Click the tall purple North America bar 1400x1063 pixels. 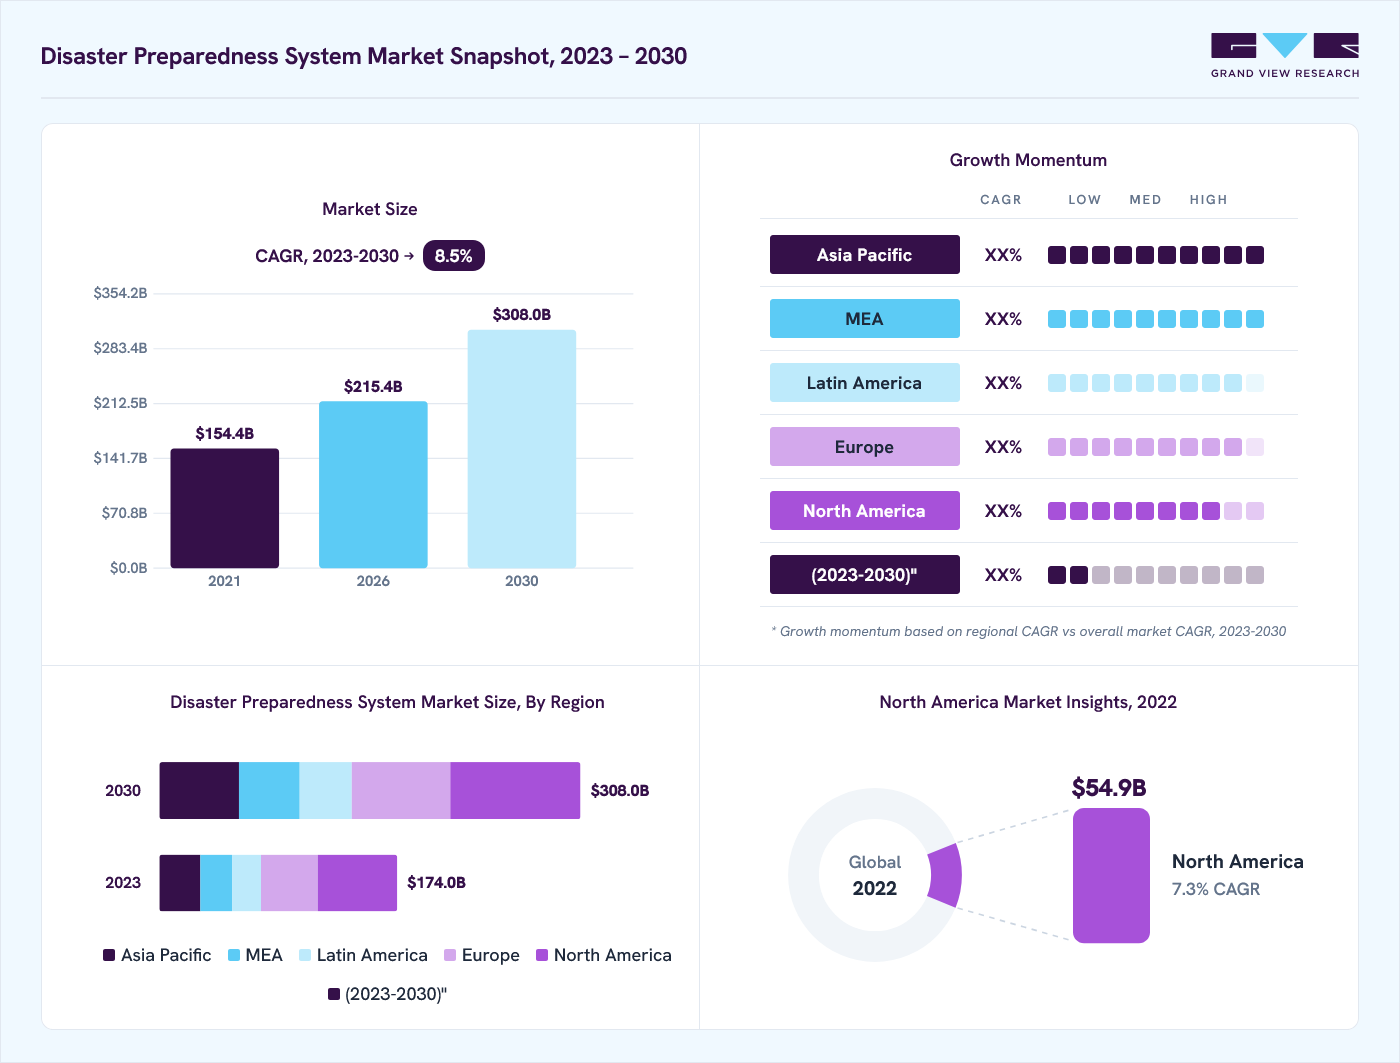click(1111, 875)
